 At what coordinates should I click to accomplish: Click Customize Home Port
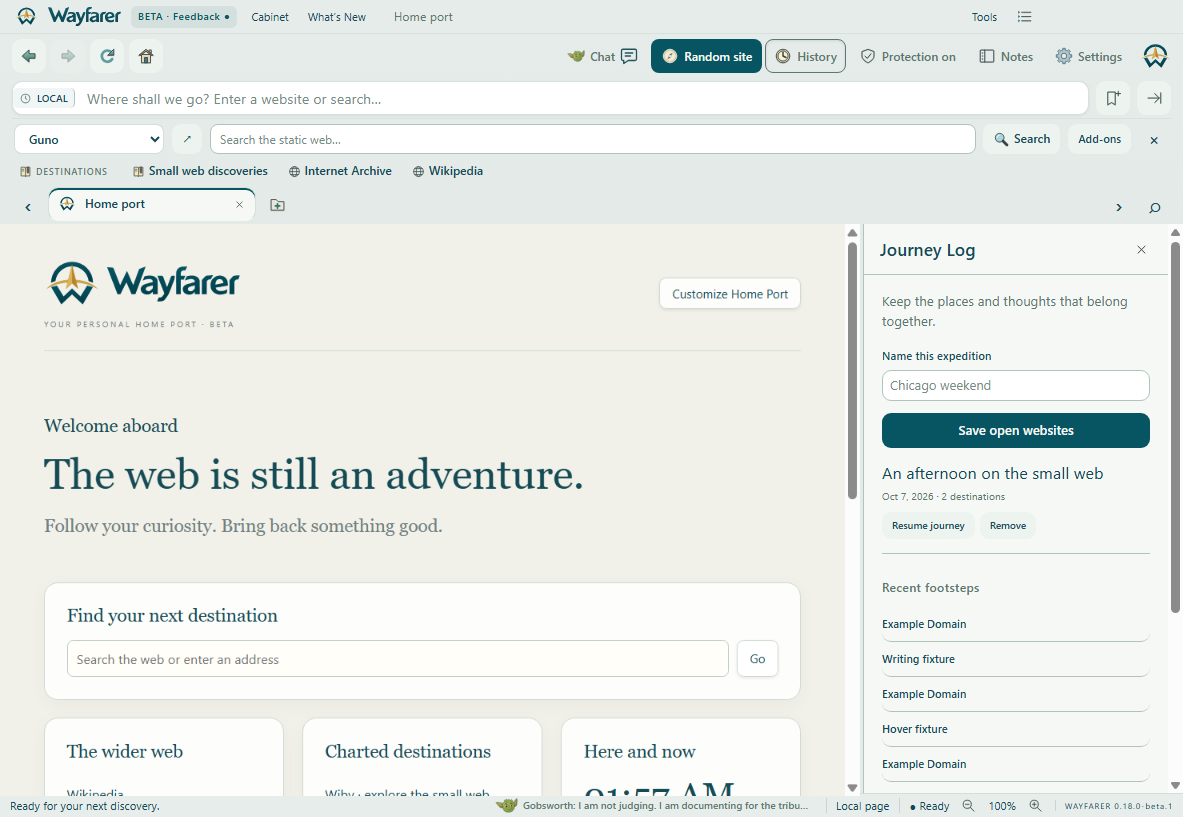click(730, 294)
